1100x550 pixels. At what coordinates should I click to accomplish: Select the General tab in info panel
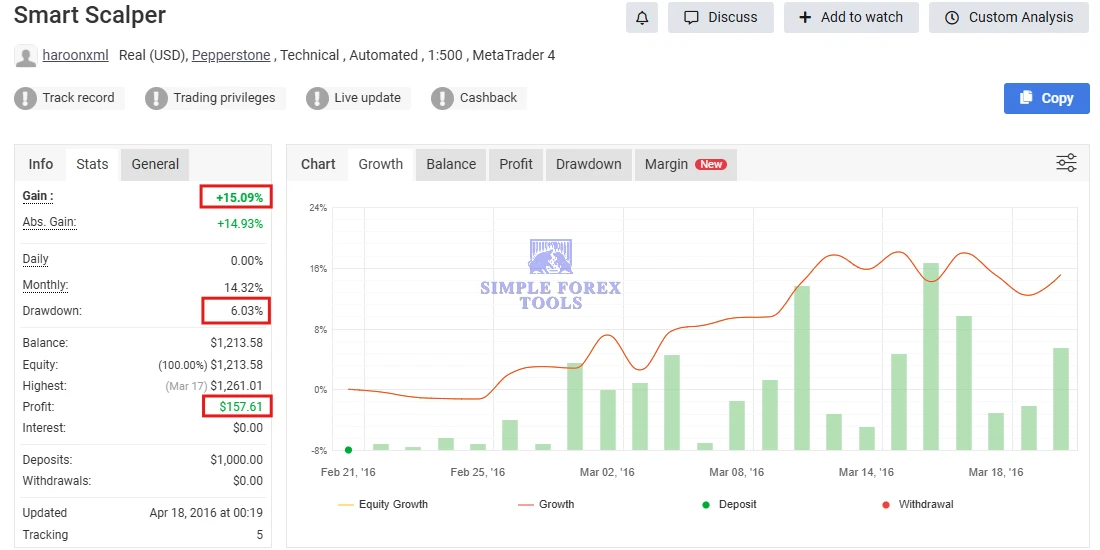click(x=155, y=164)
